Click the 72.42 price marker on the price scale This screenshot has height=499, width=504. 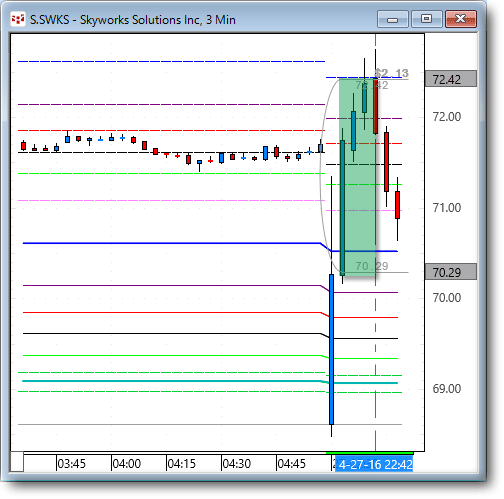coord(451,79)
